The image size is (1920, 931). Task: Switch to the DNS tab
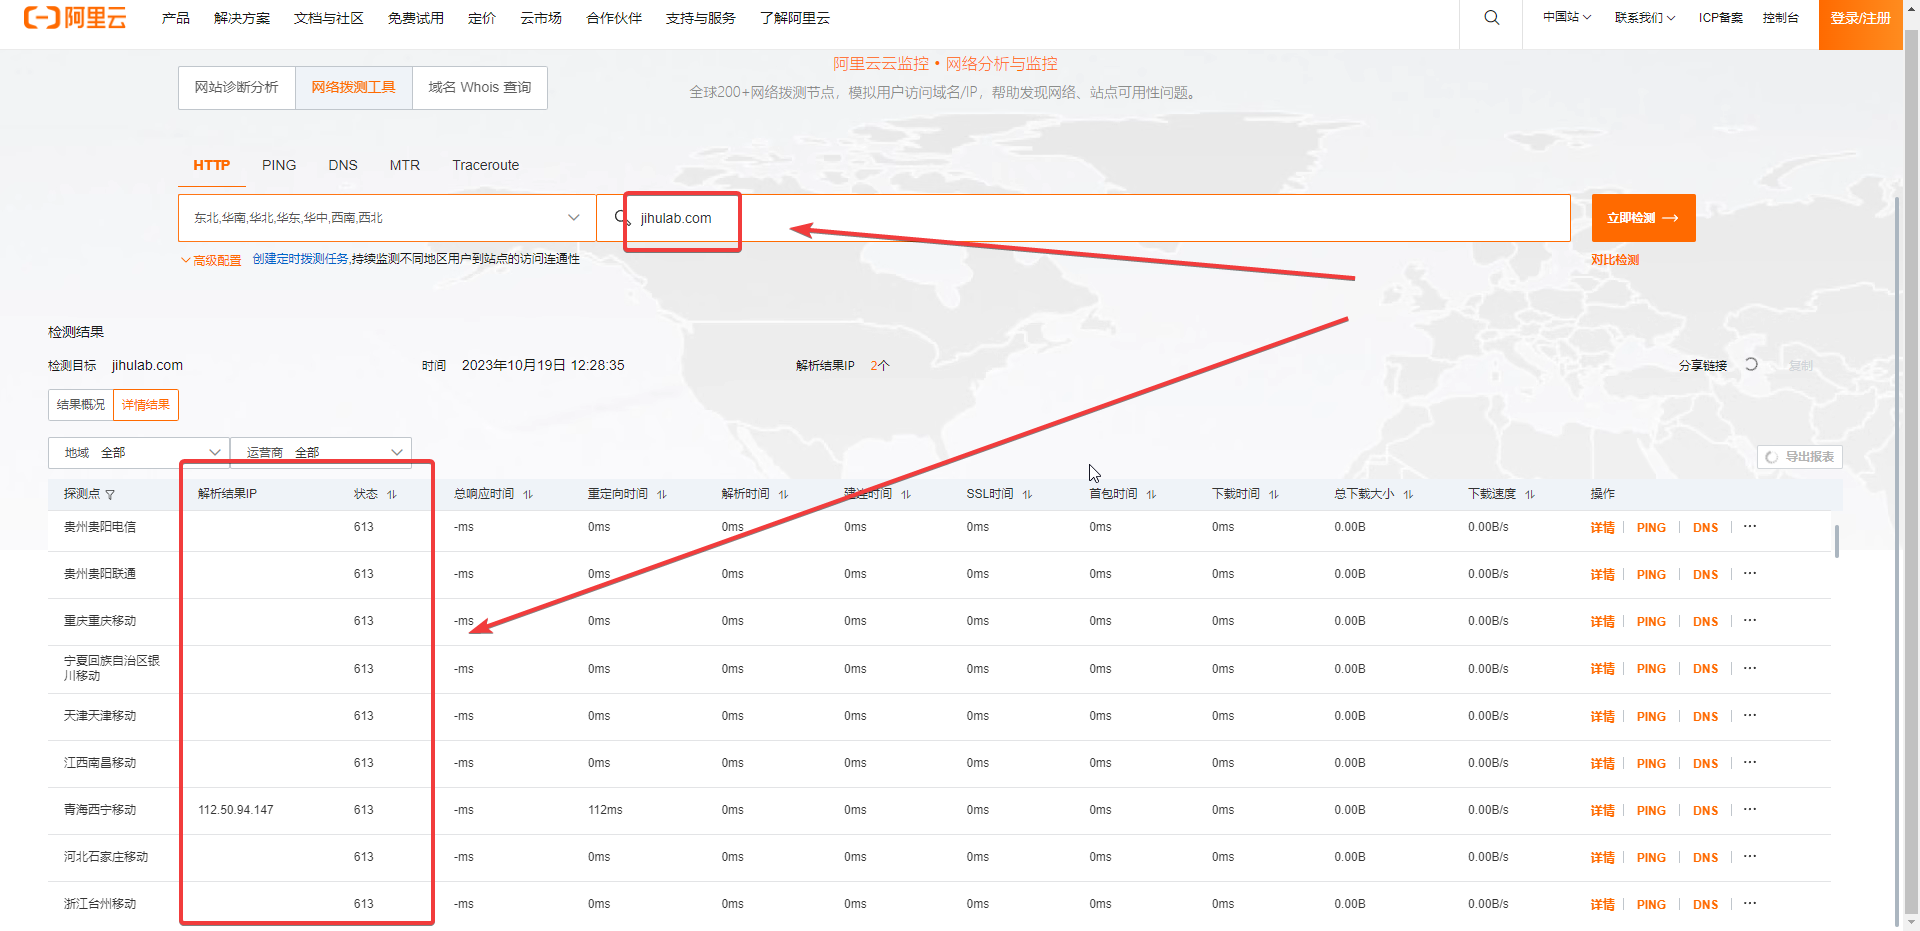point(343,165)
